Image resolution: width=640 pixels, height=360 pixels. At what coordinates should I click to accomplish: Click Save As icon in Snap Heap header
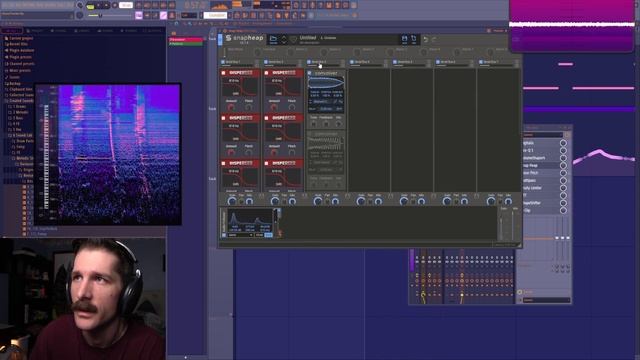click(x=413, y=39)
